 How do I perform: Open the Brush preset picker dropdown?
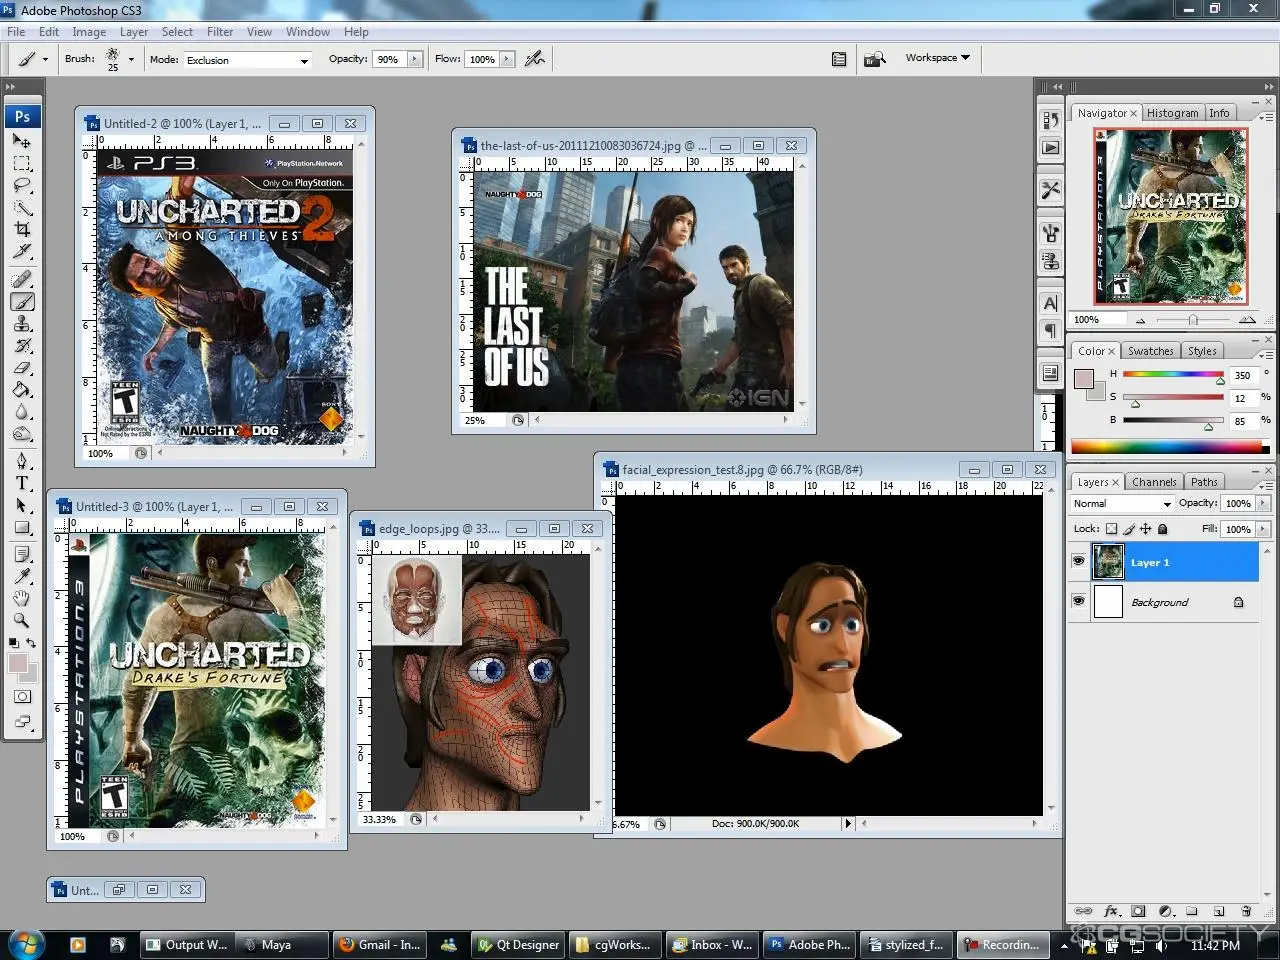point(131,59)
